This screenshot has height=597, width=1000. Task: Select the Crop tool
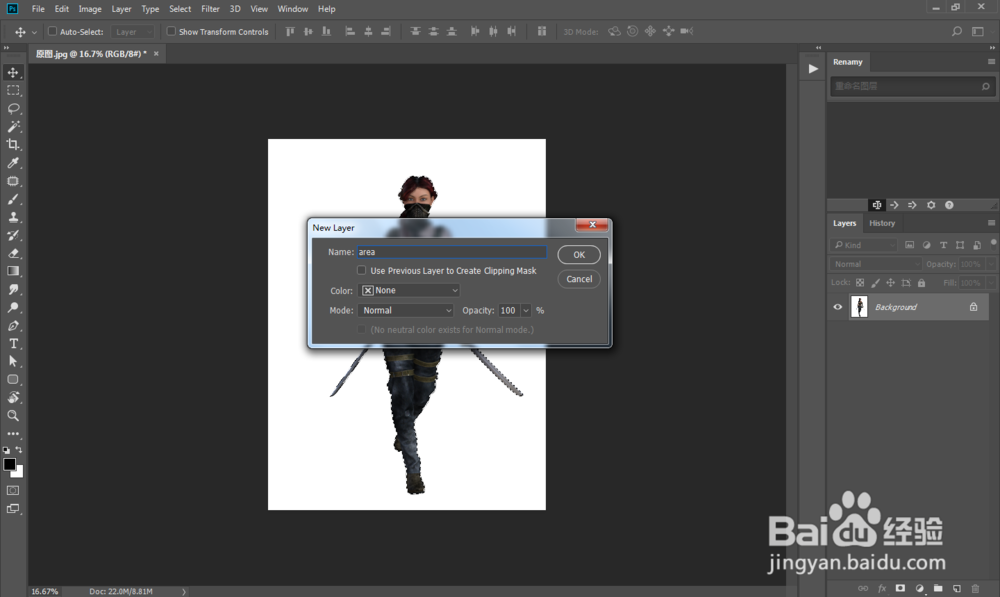tap(13, 145)
